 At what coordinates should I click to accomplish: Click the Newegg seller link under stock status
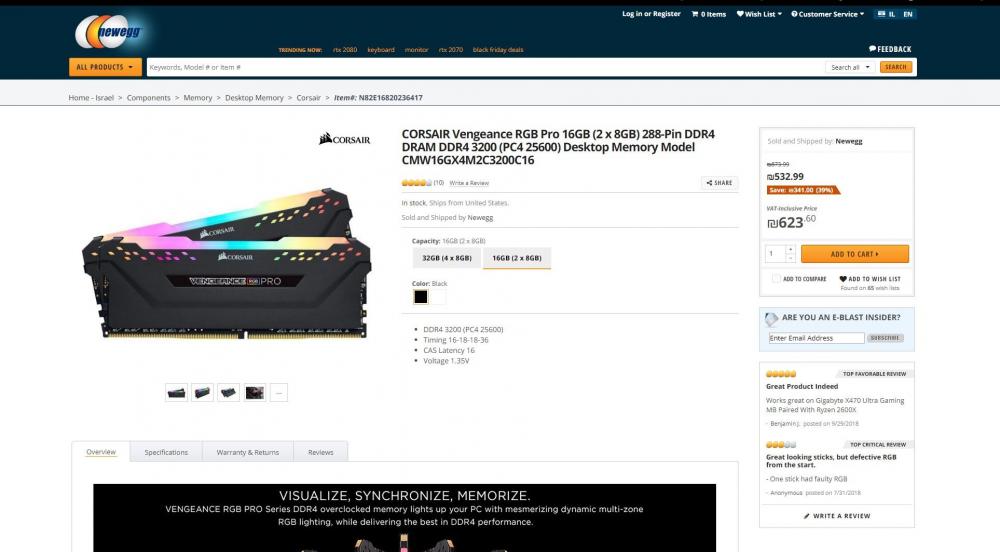(480, 217)
